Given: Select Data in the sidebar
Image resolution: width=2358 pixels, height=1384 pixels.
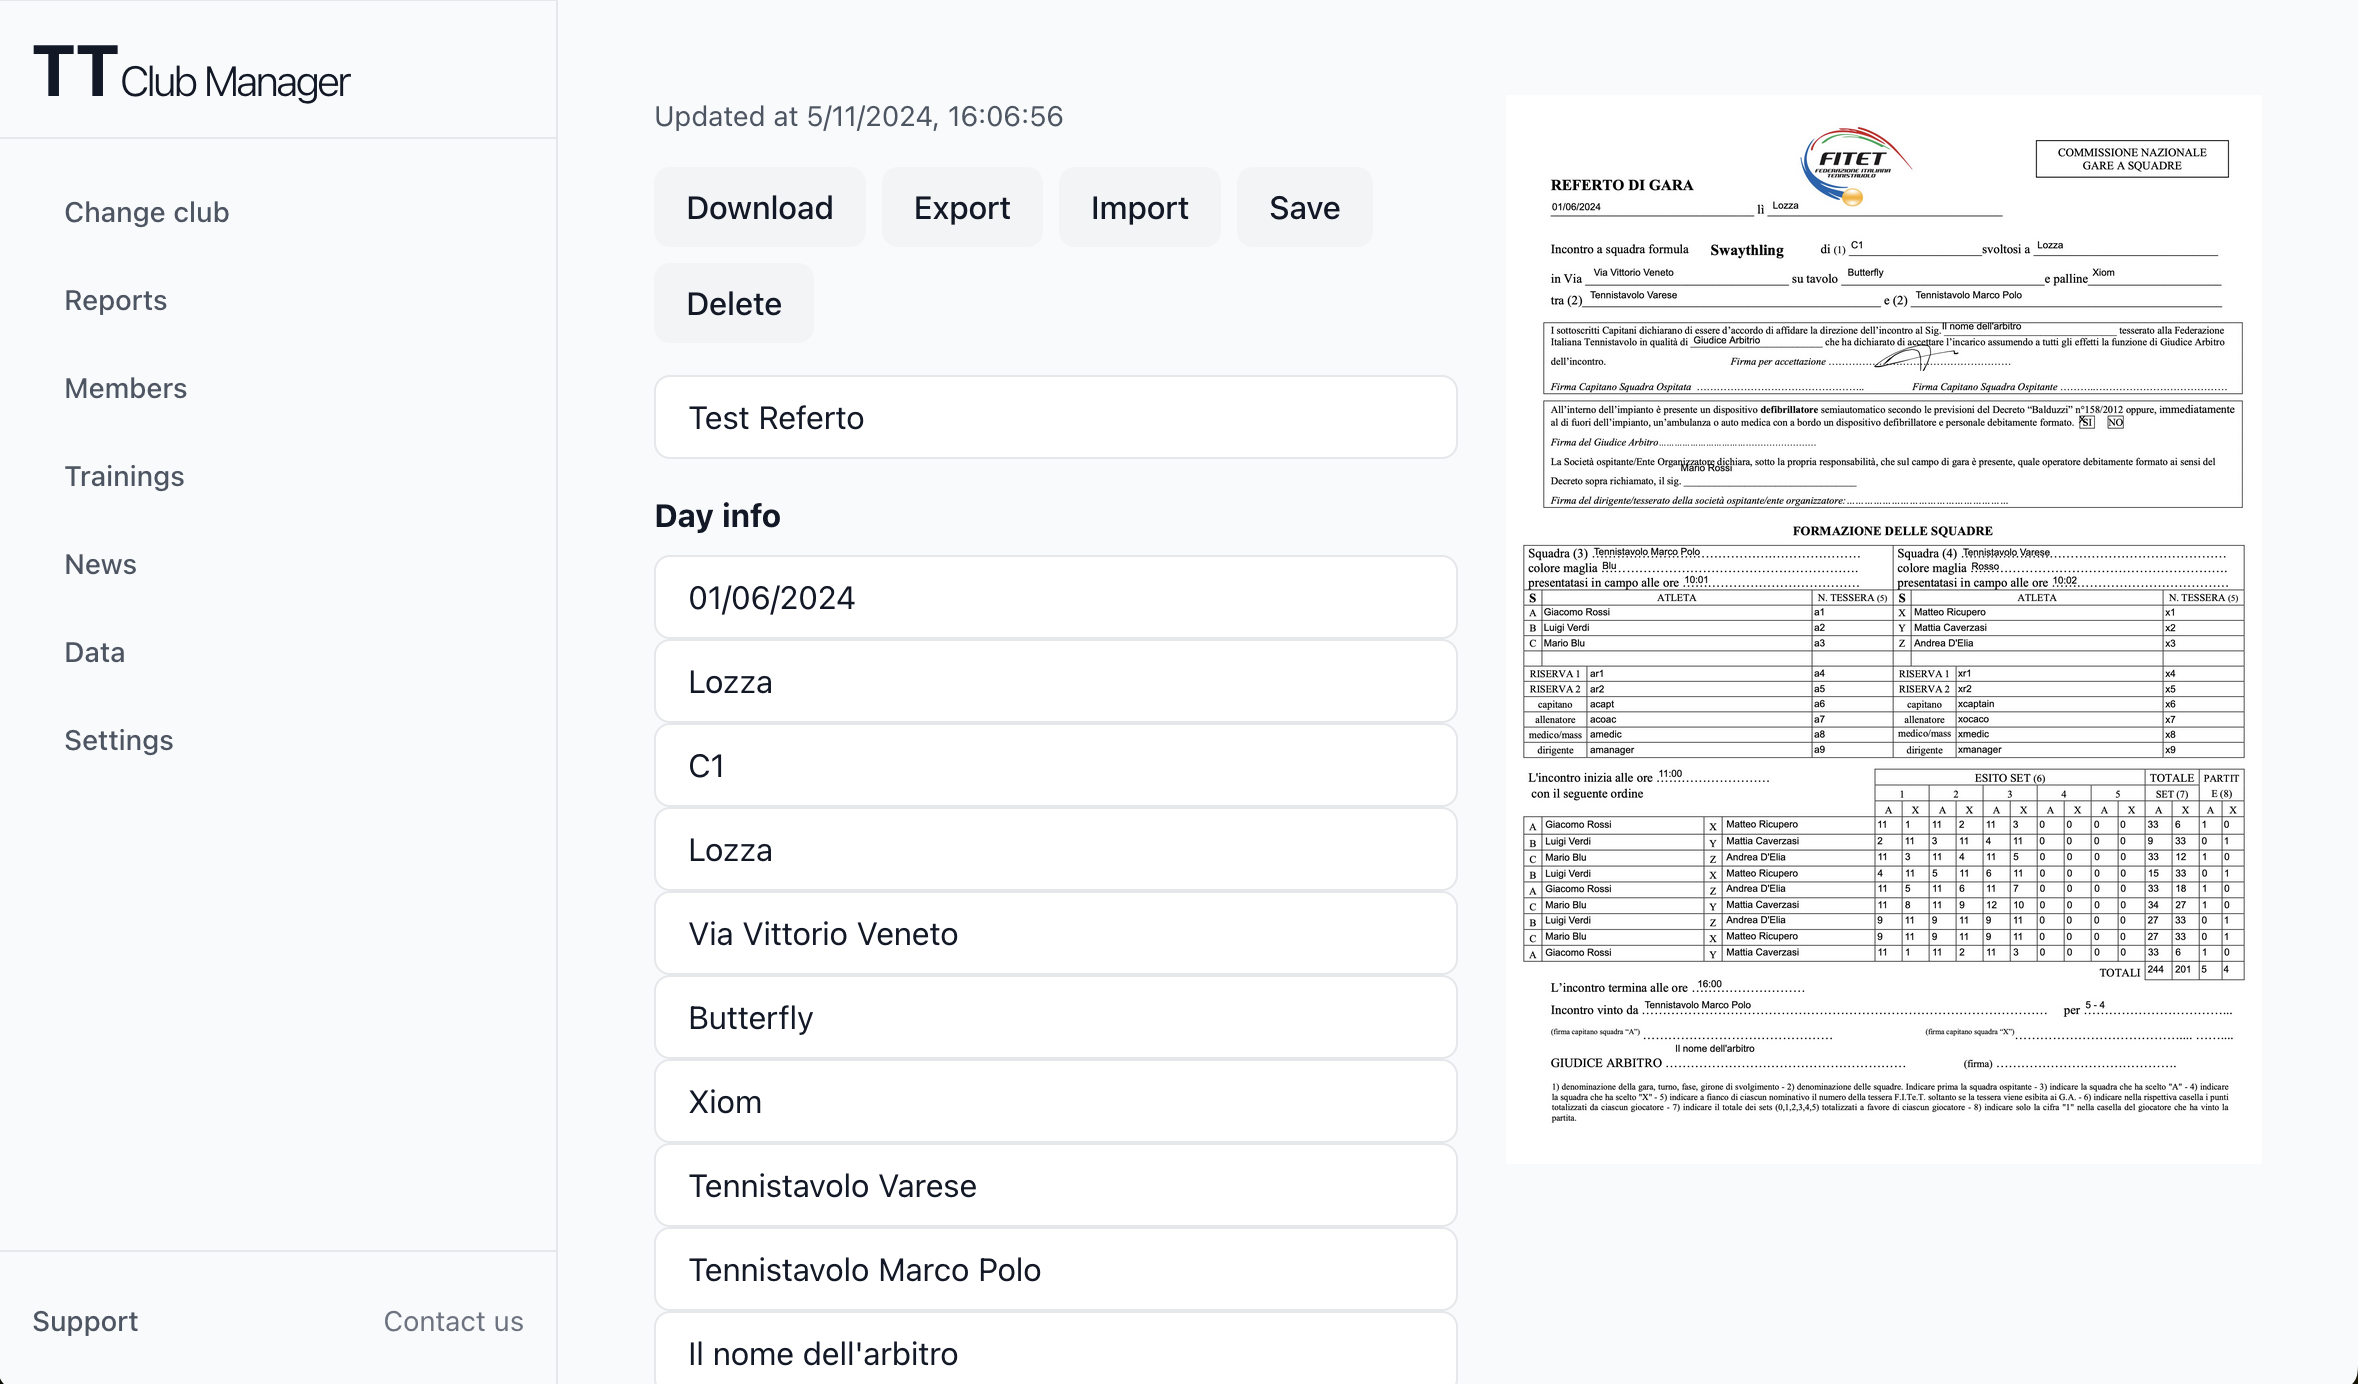Looking at the screenshot, I should point(95,652).
